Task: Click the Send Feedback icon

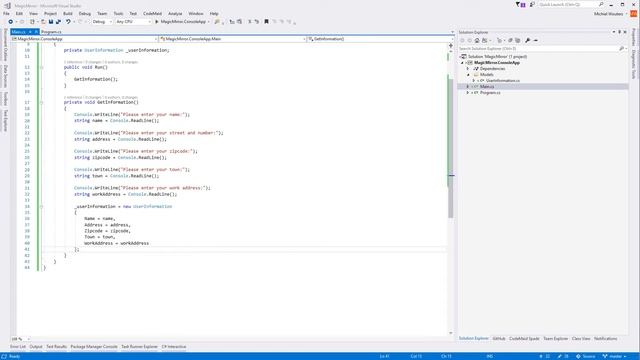Action: pos(532,4)
